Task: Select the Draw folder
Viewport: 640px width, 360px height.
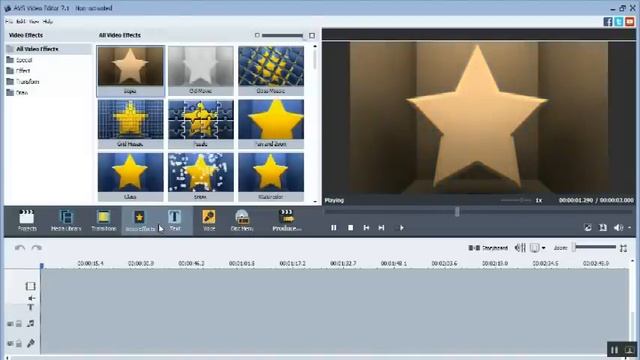Action: click(22, 92)
